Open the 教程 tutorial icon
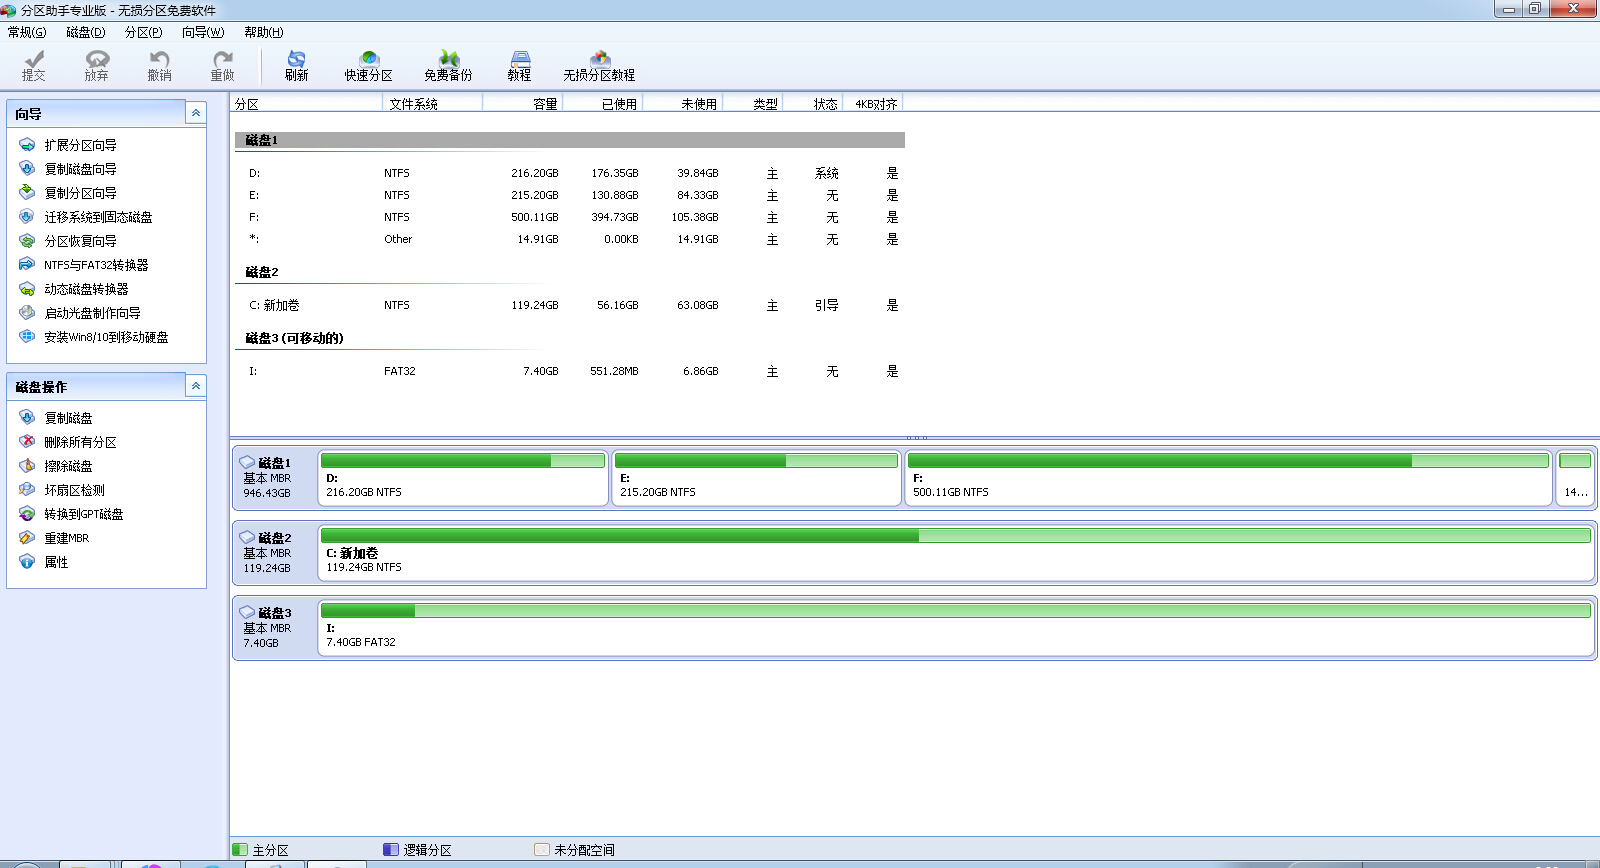The width and height of the screenshot is (1600, 868). tap(519, 65)
